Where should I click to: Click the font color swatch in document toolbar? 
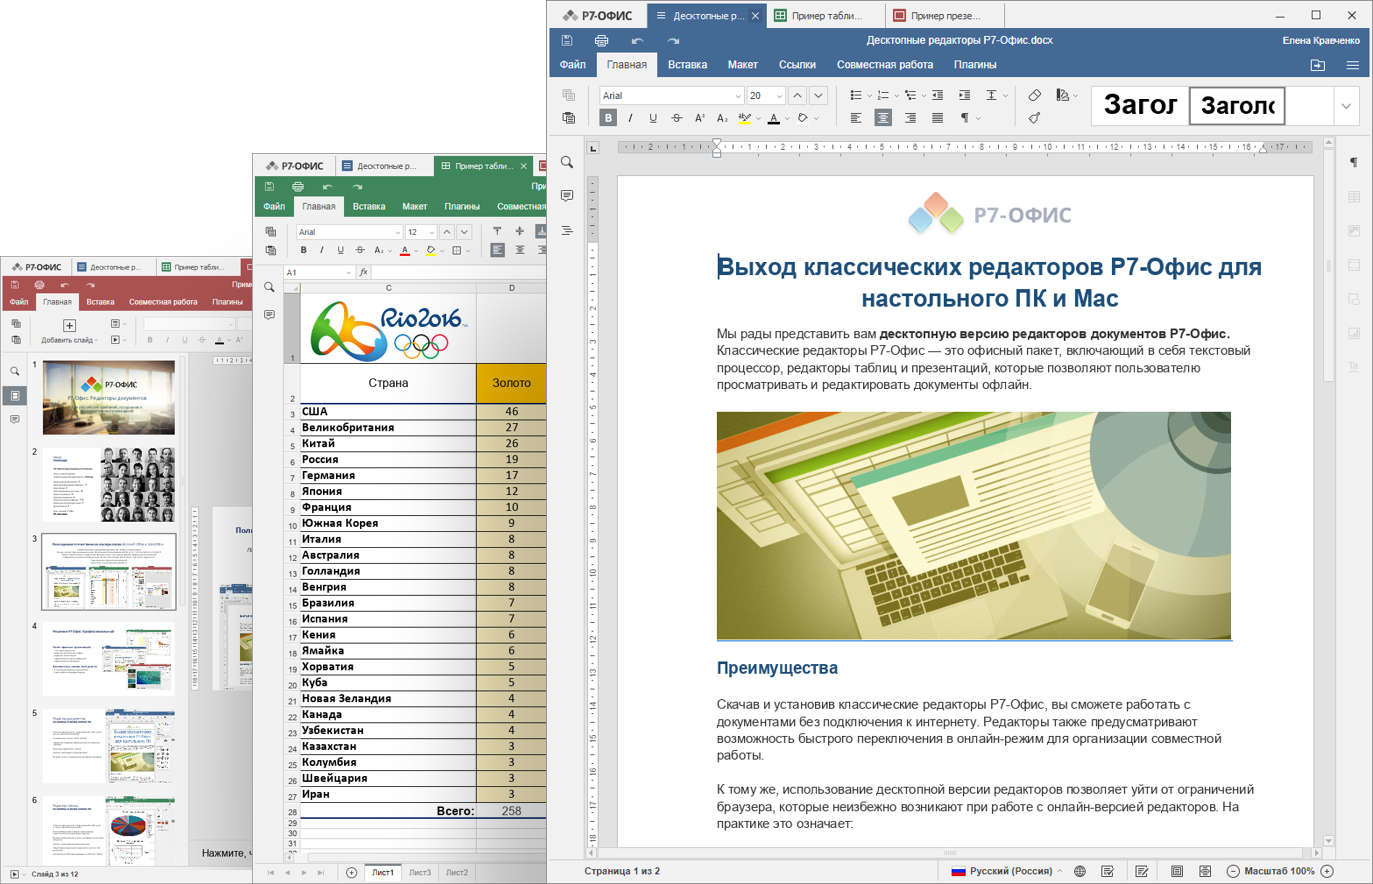pos(773,118)
